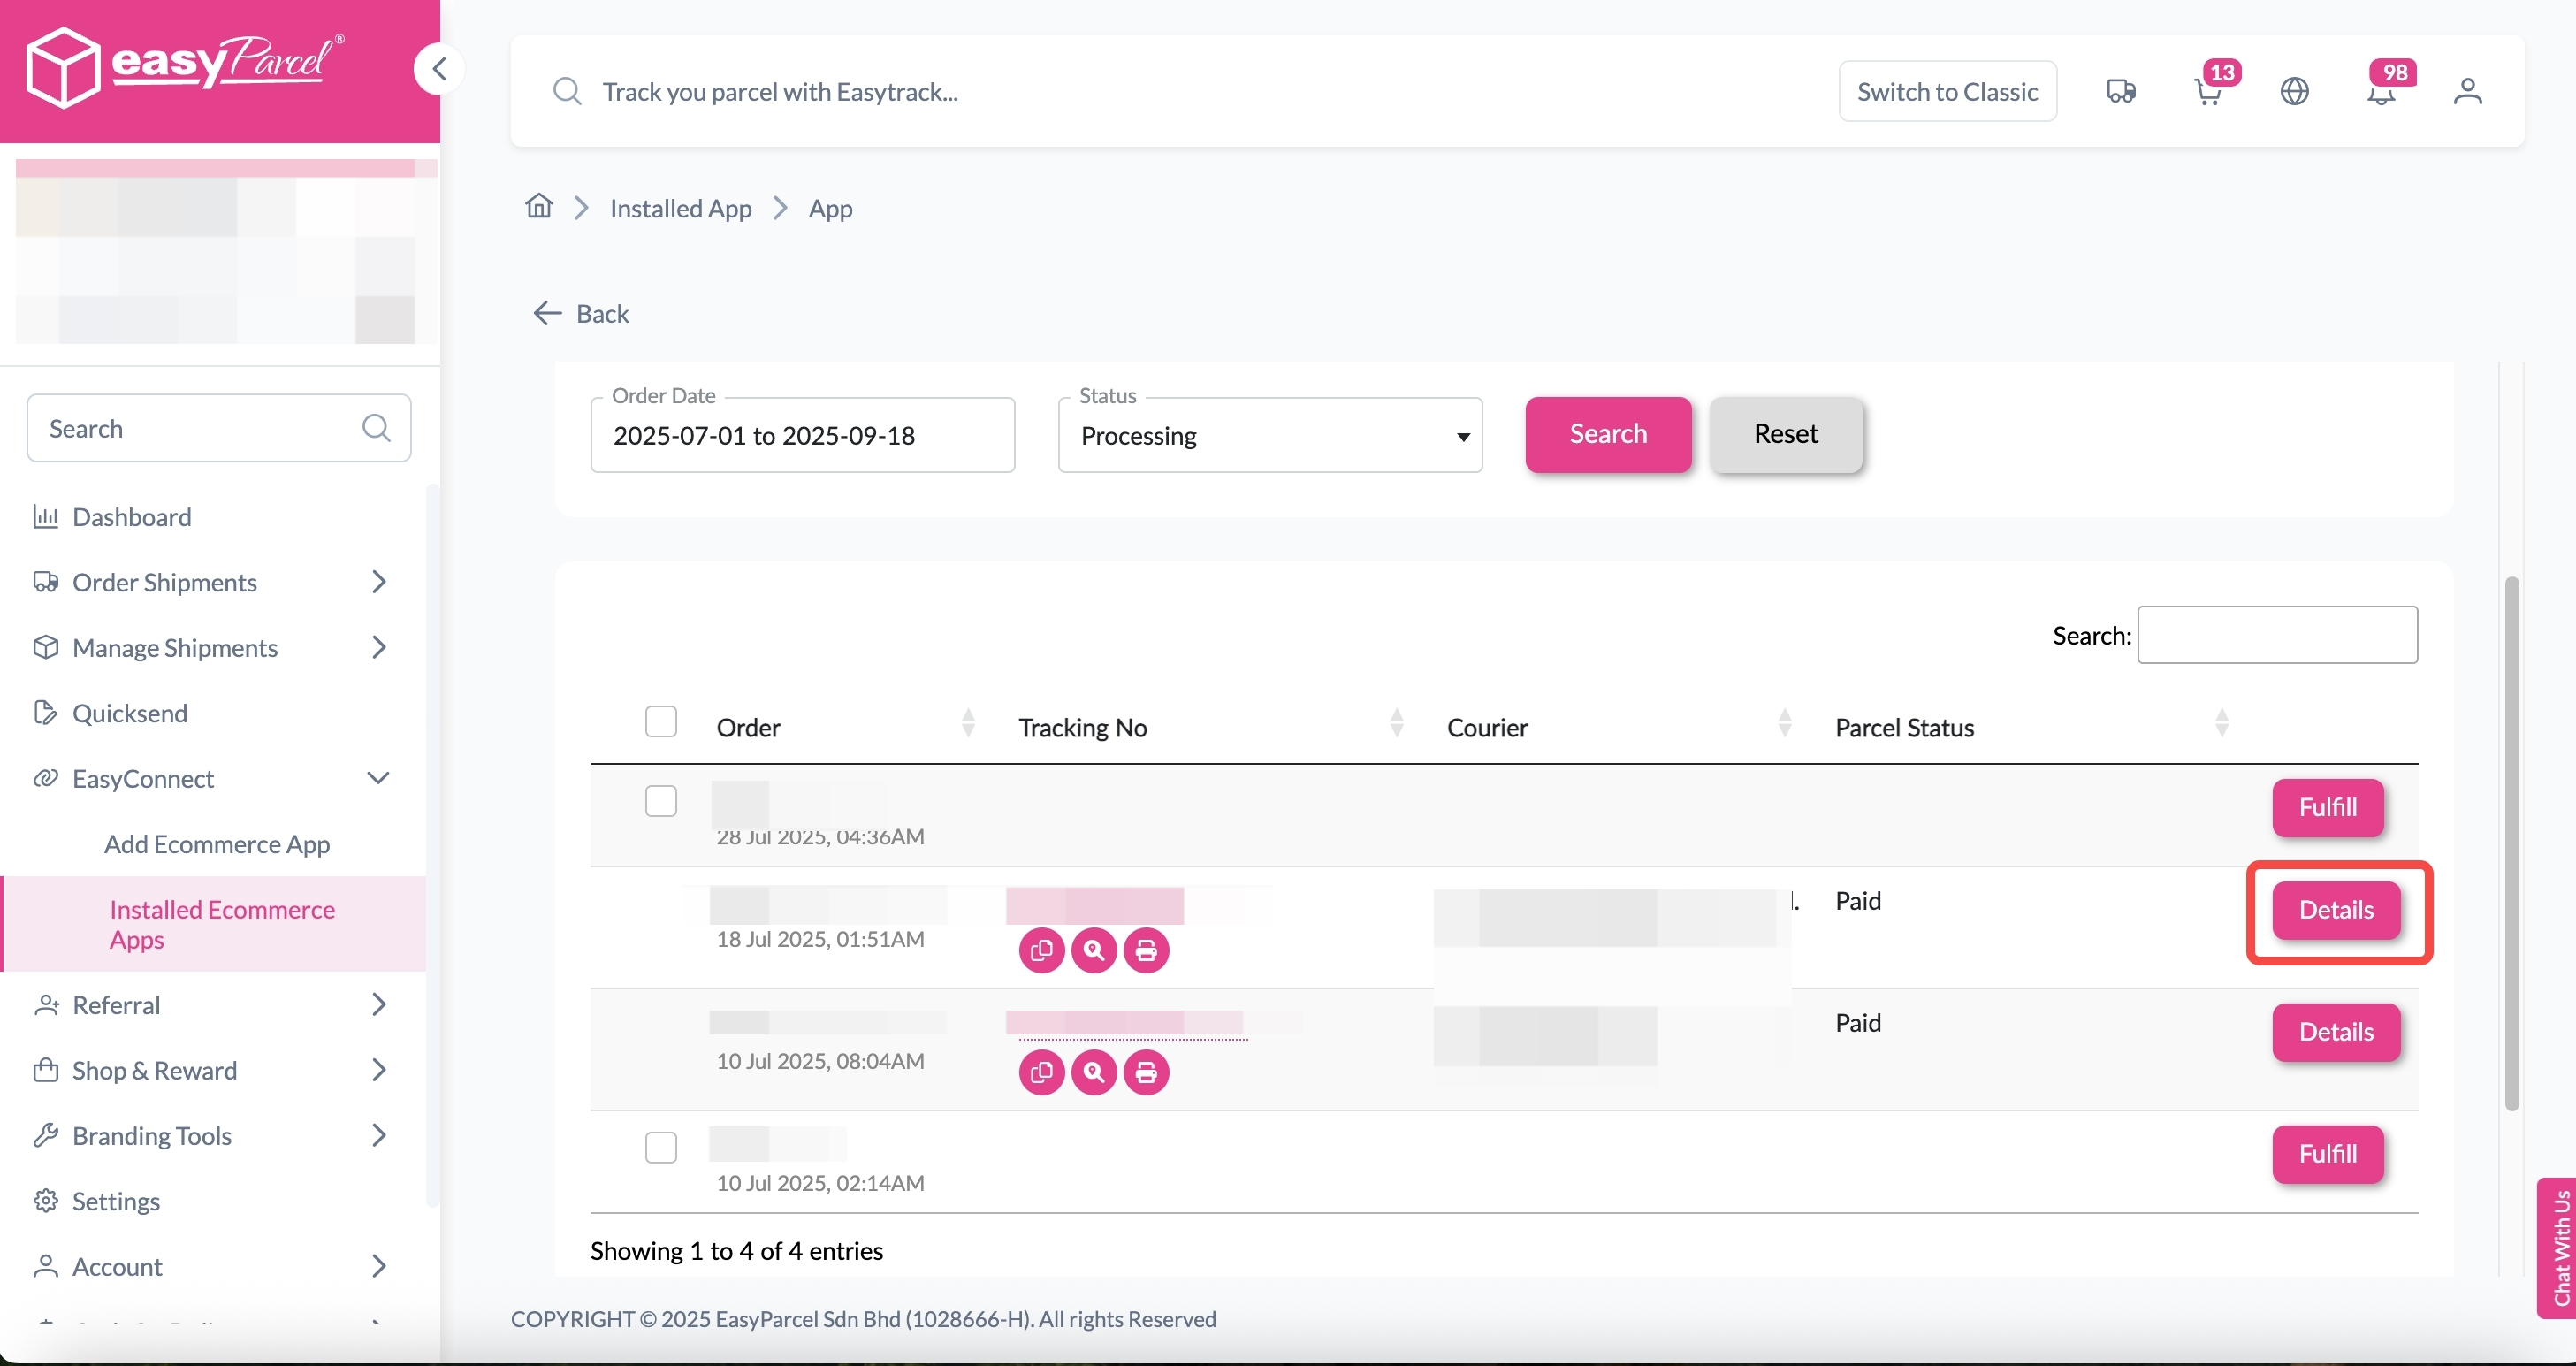Select all orders using header checkbox

(x=661, y=720)
